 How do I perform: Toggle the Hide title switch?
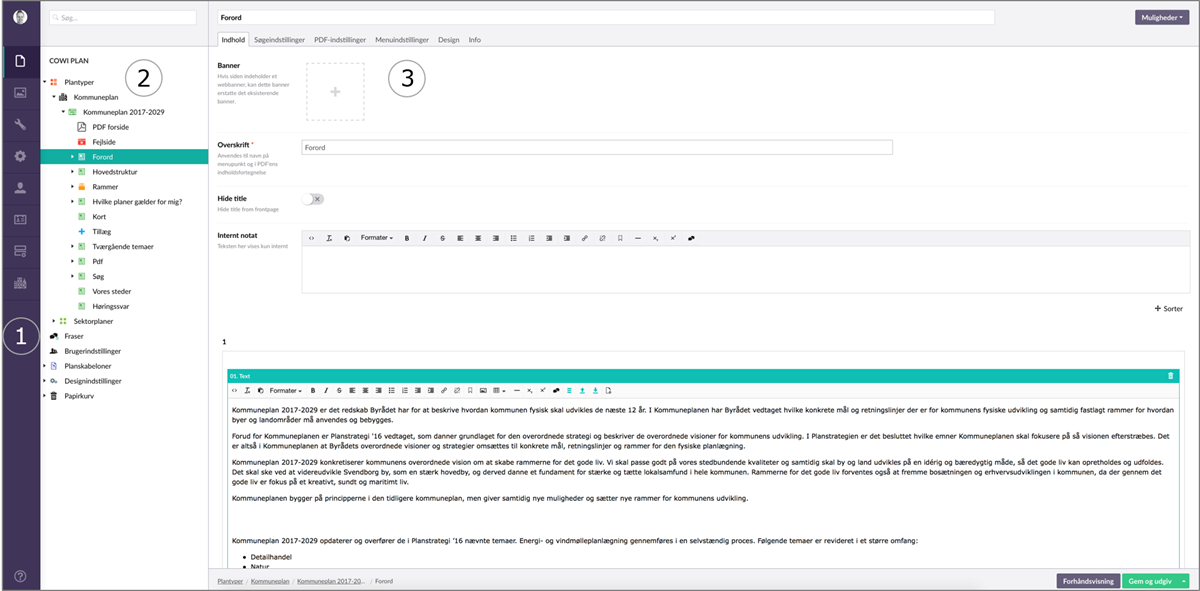[313, 199]
